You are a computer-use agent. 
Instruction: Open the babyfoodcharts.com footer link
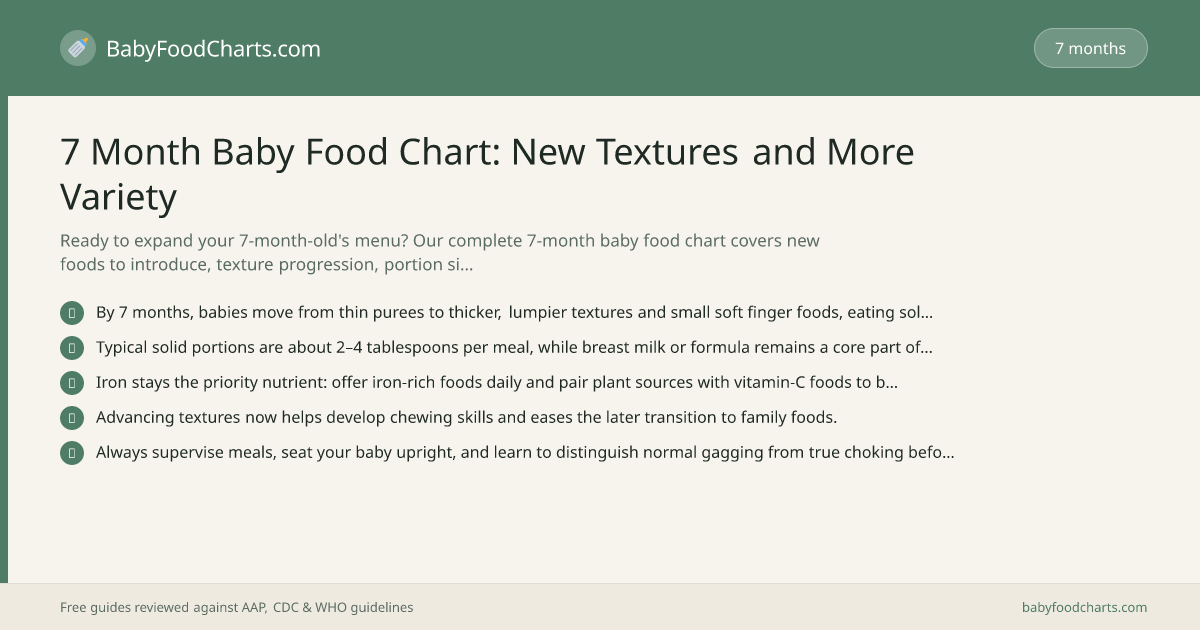(1084, 607)
